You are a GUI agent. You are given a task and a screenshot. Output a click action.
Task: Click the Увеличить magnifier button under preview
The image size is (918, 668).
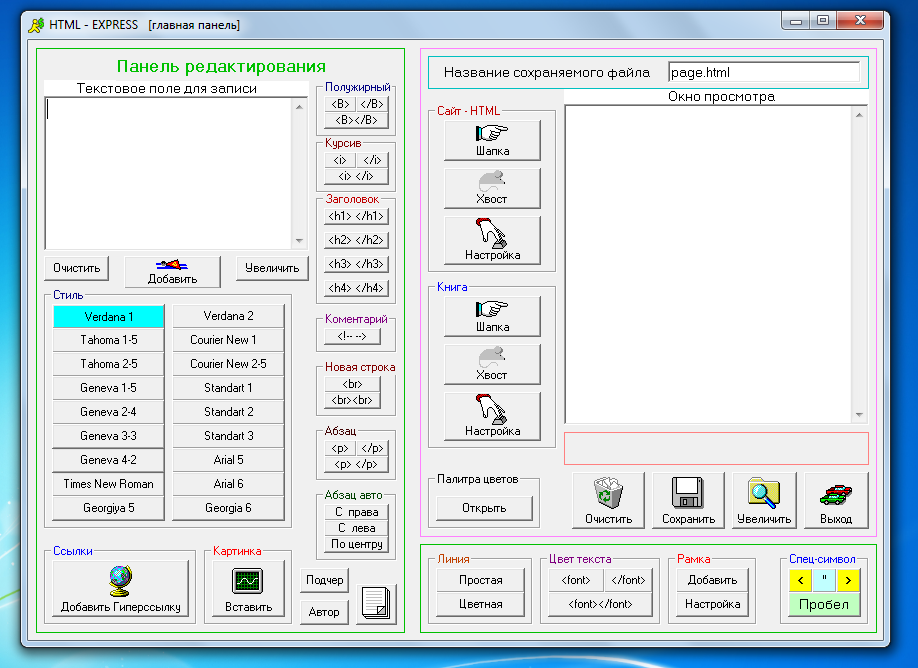tap(764, 500)
